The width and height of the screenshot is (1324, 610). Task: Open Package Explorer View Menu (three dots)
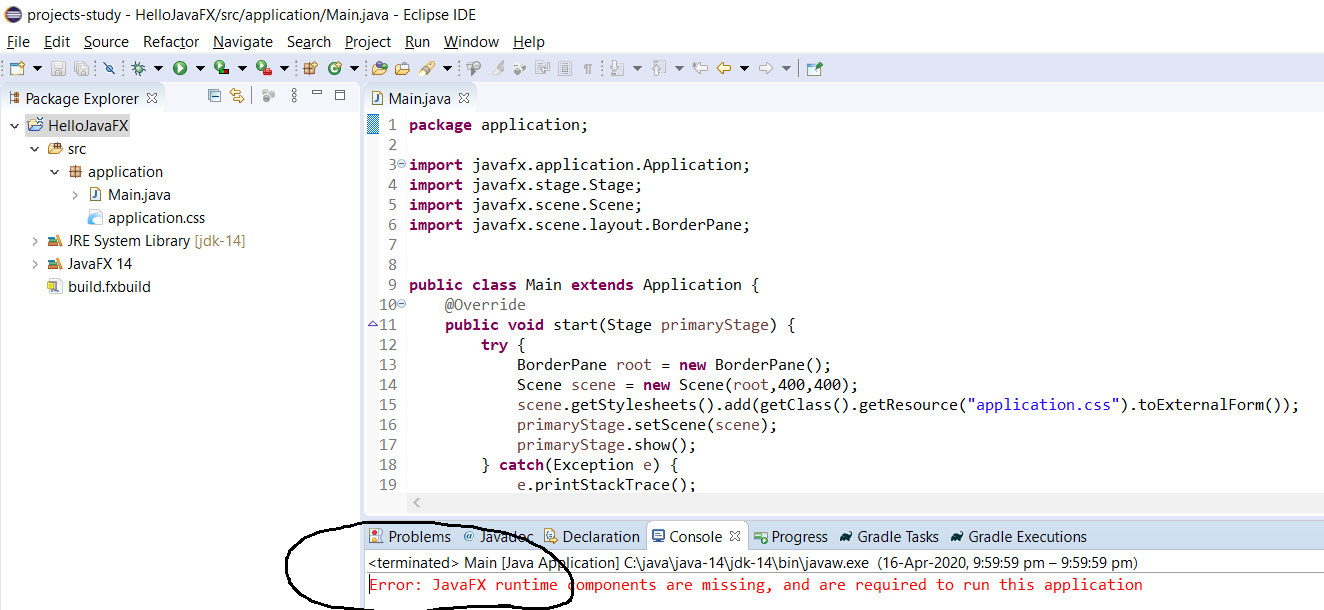(294, 96)
